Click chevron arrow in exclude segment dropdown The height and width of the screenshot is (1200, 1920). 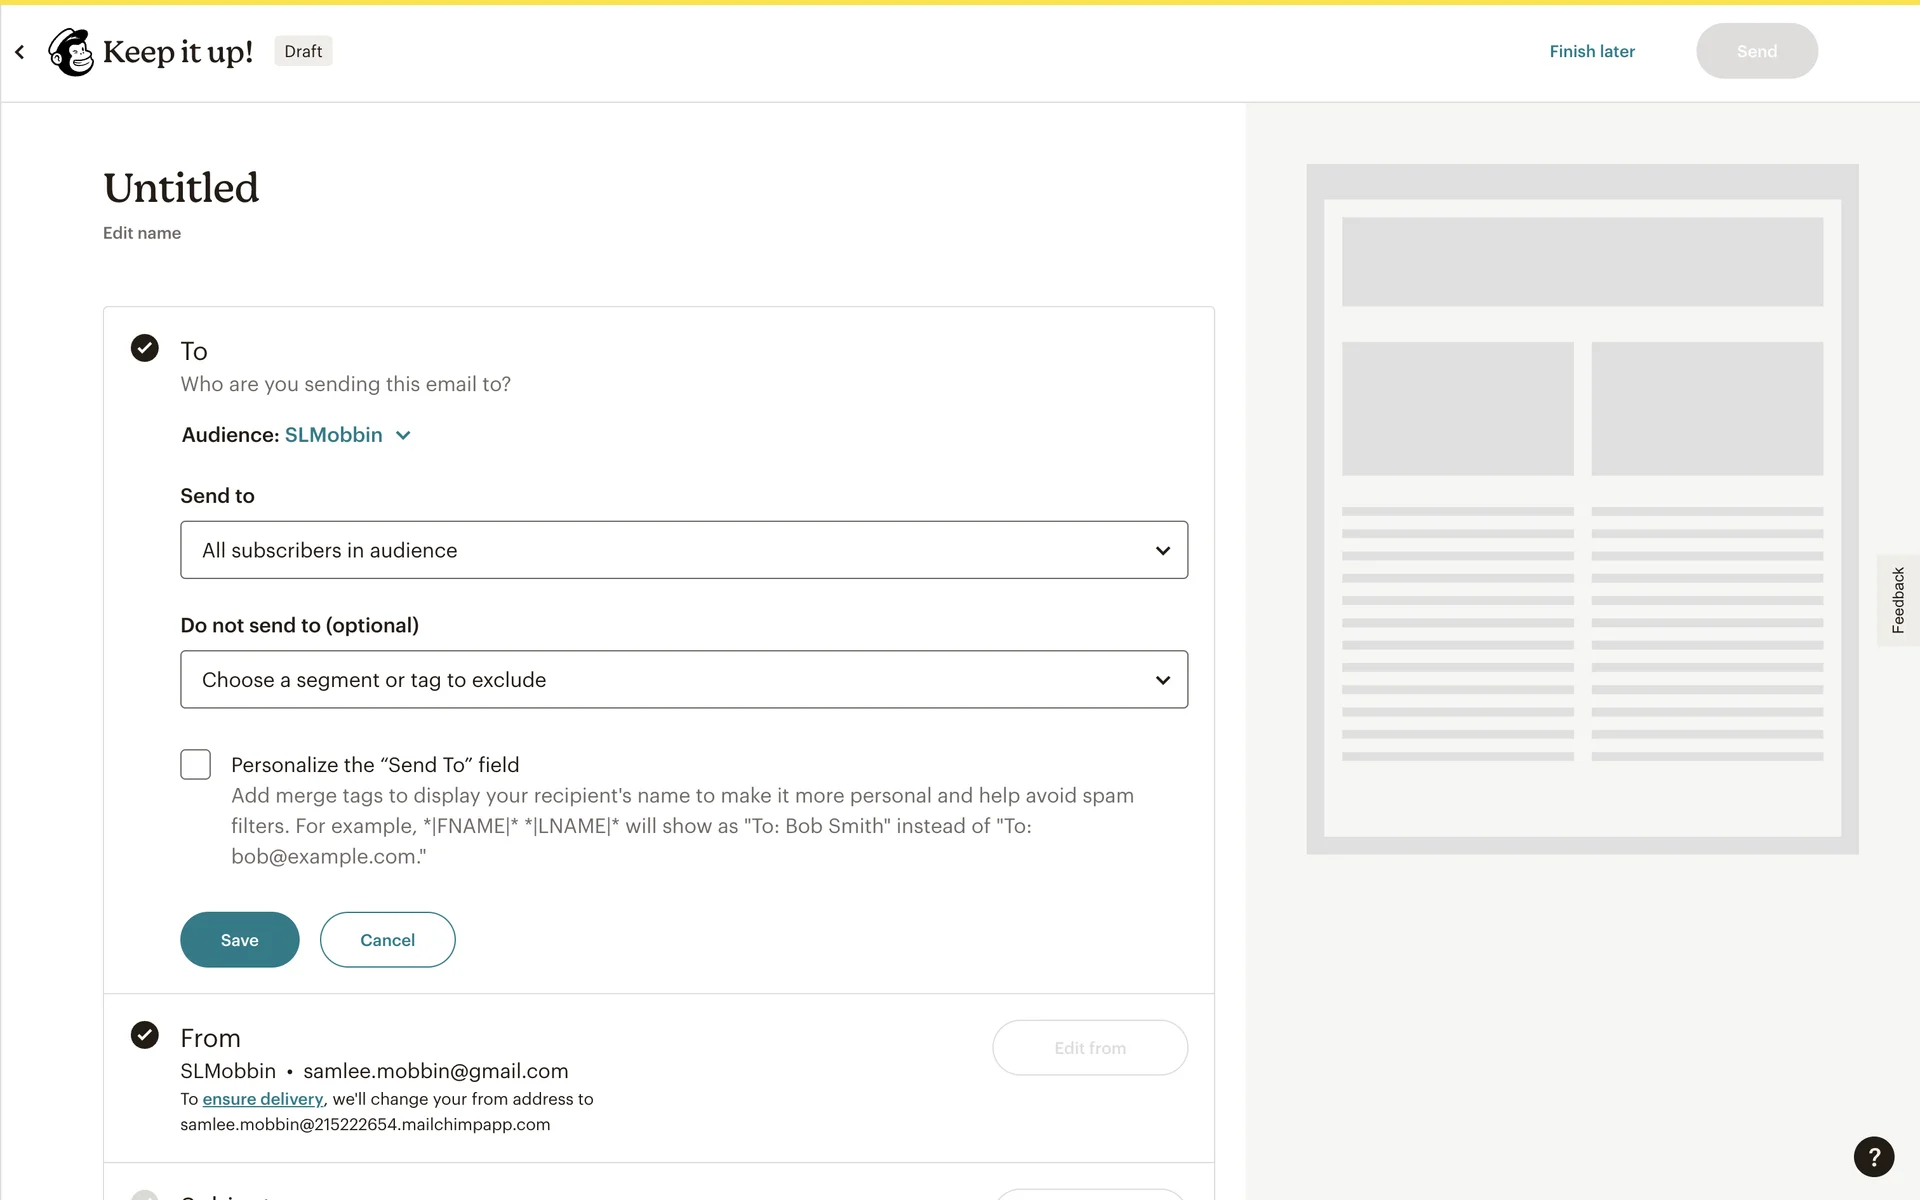[x=1162, y=680]
